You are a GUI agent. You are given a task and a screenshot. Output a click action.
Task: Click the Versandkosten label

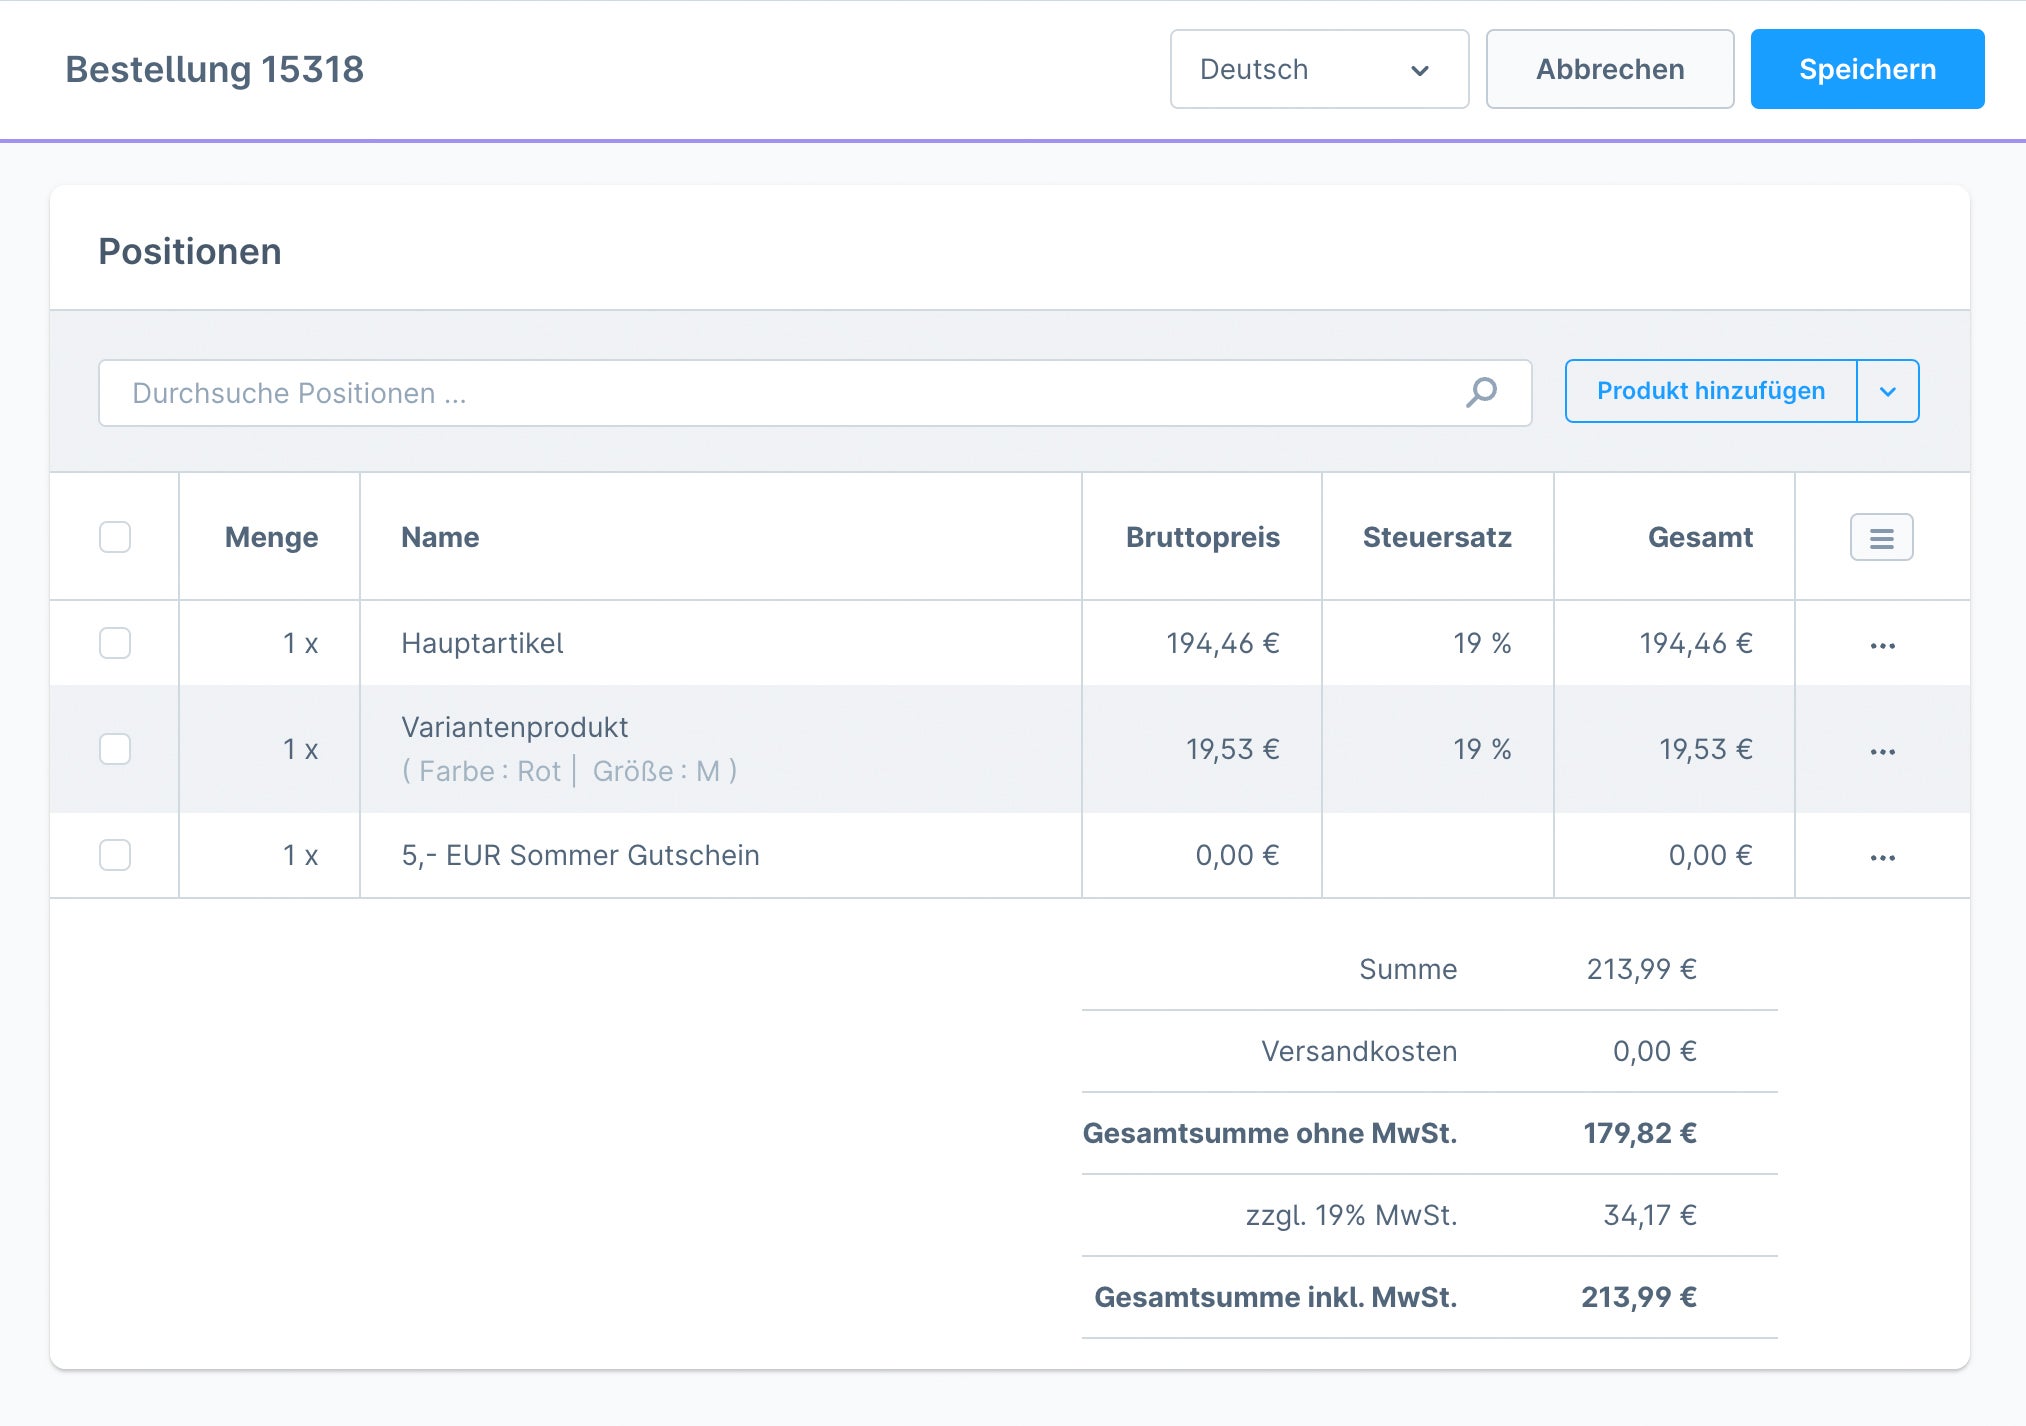point(1359,1051)
